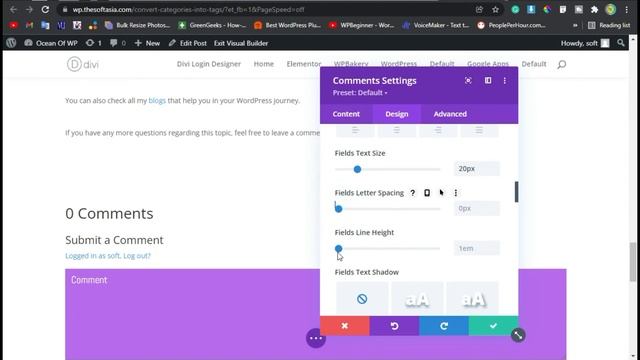Open Divi Login Designer nav link
640x360 pixels.
209,64
